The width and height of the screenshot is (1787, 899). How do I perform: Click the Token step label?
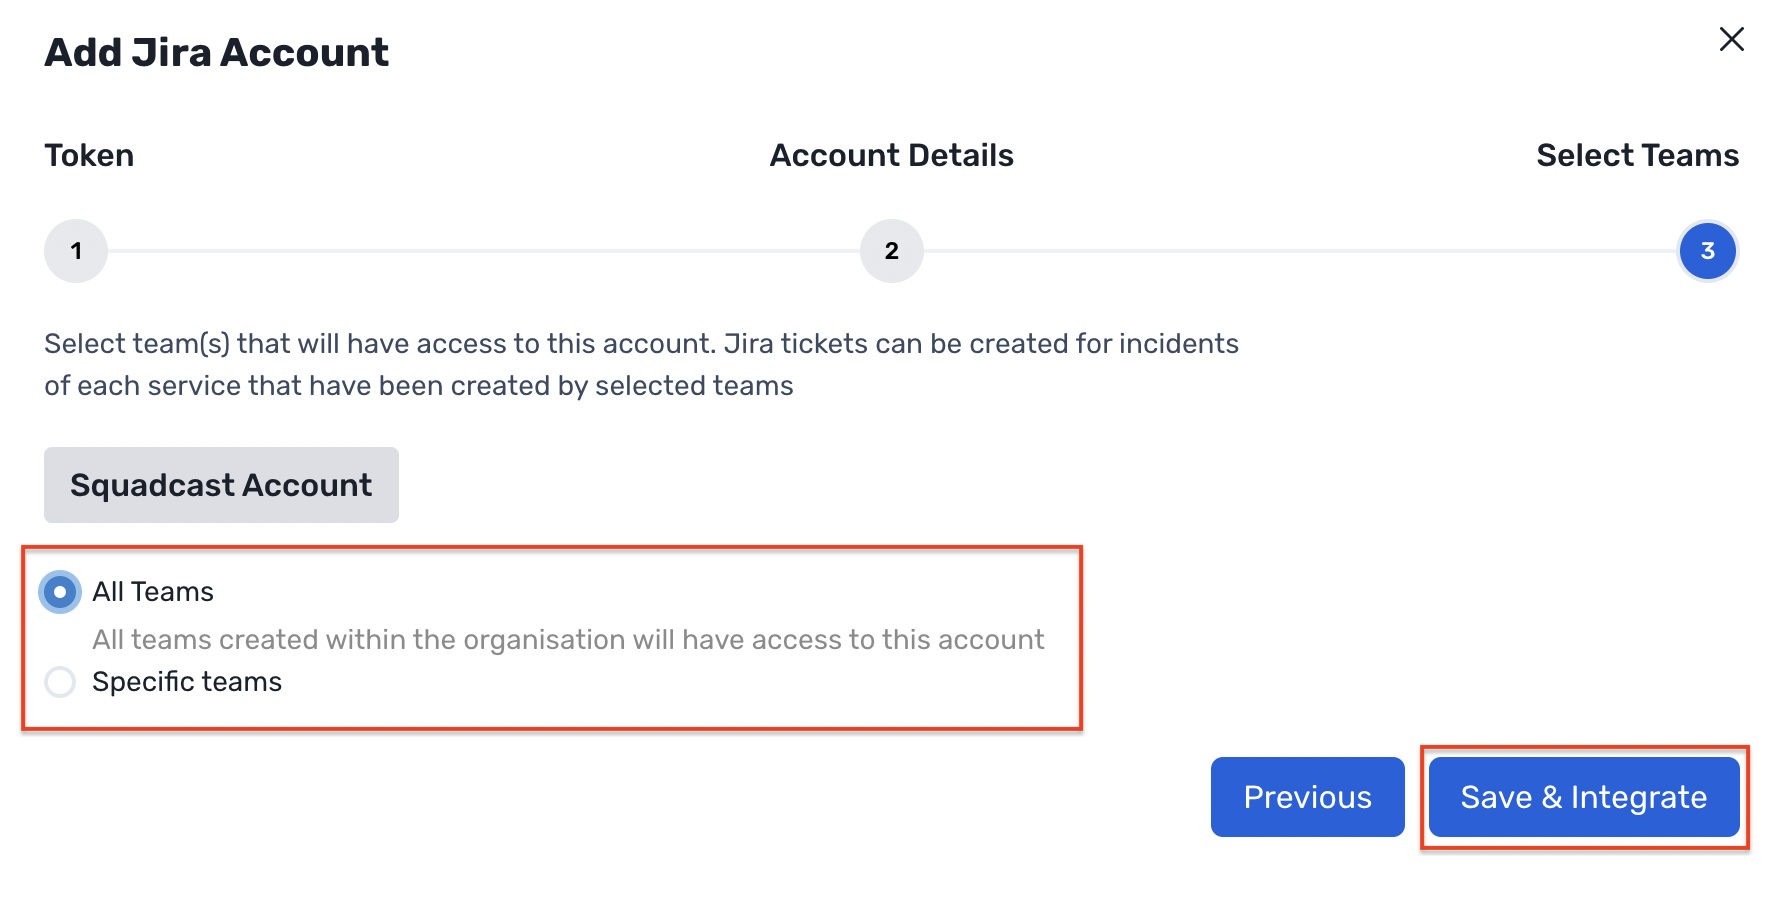(88, 155)
